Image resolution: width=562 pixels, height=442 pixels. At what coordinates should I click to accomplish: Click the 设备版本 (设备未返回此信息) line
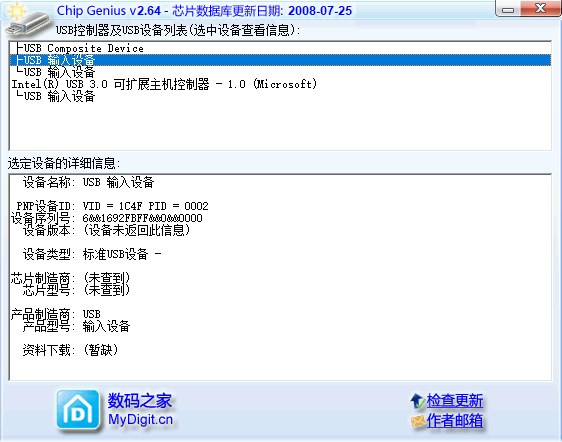pos(106,230)
